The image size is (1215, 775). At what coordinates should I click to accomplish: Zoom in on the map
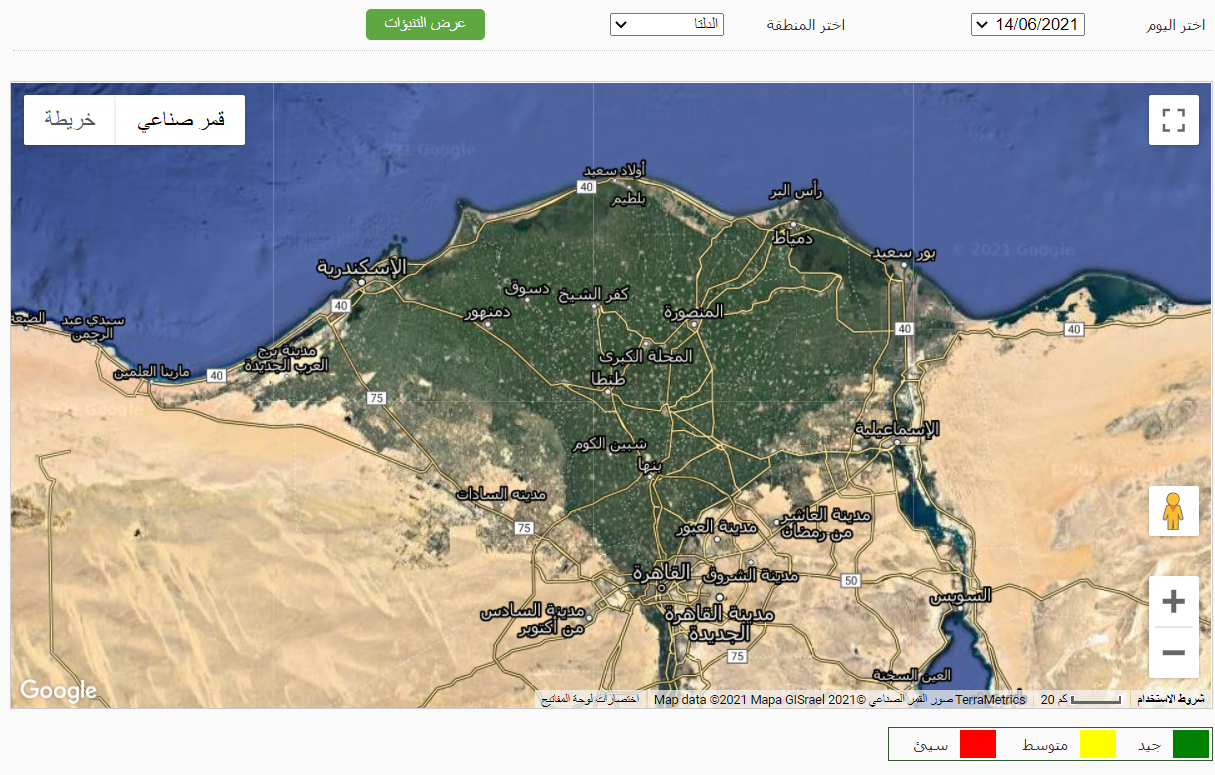tap(1173, 601)
